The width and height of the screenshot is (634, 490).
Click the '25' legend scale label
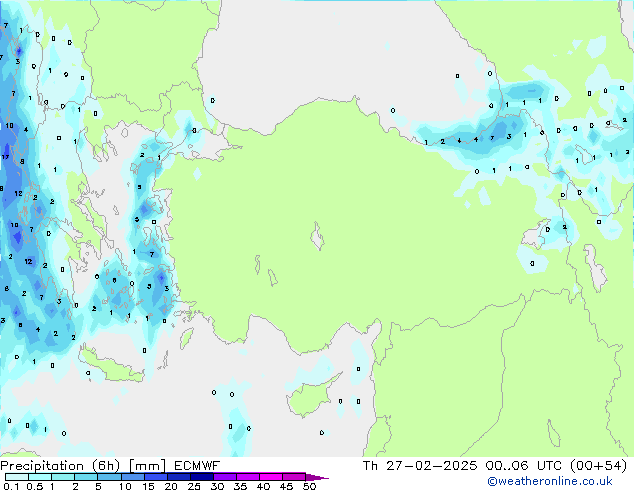(194, 486)
